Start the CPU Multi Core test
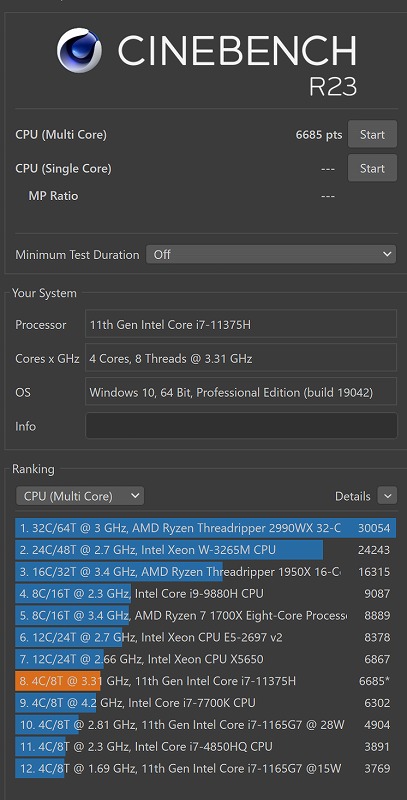Image resolution: width=407 pixels, height=800 pixels. click(372, 135)
